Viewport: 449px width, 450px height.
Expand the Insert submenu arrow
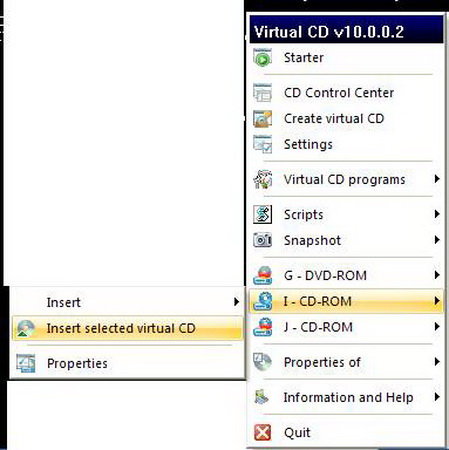point(236,302)
